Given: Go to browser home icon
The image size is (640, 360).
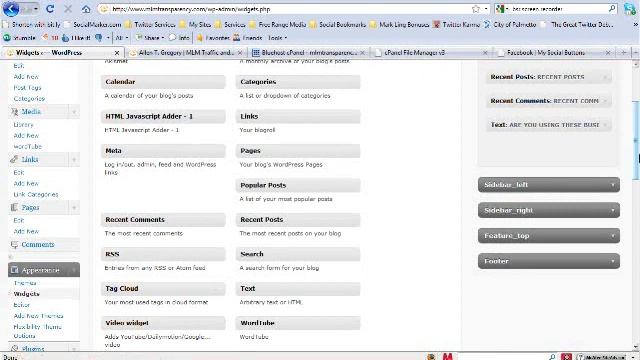Looking at the screenshot, I should (86, 9).
